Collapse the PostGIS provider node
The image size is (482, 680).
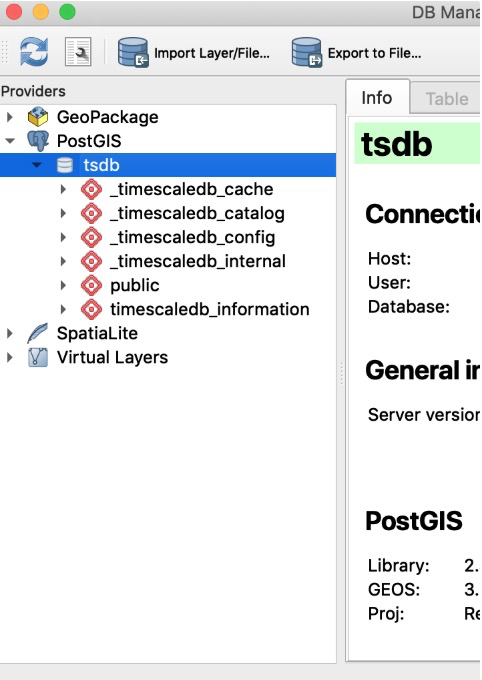[10, 141]
